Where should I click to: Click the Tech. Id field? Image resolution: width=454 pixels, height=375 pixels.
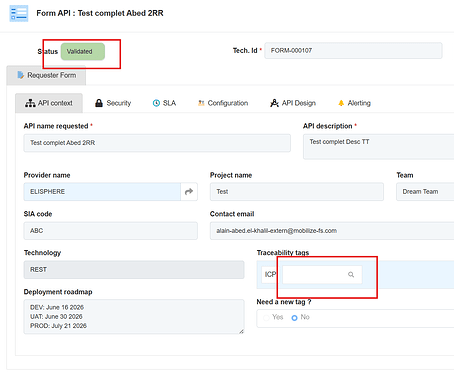pyautogui.click(x=353, y=51)
